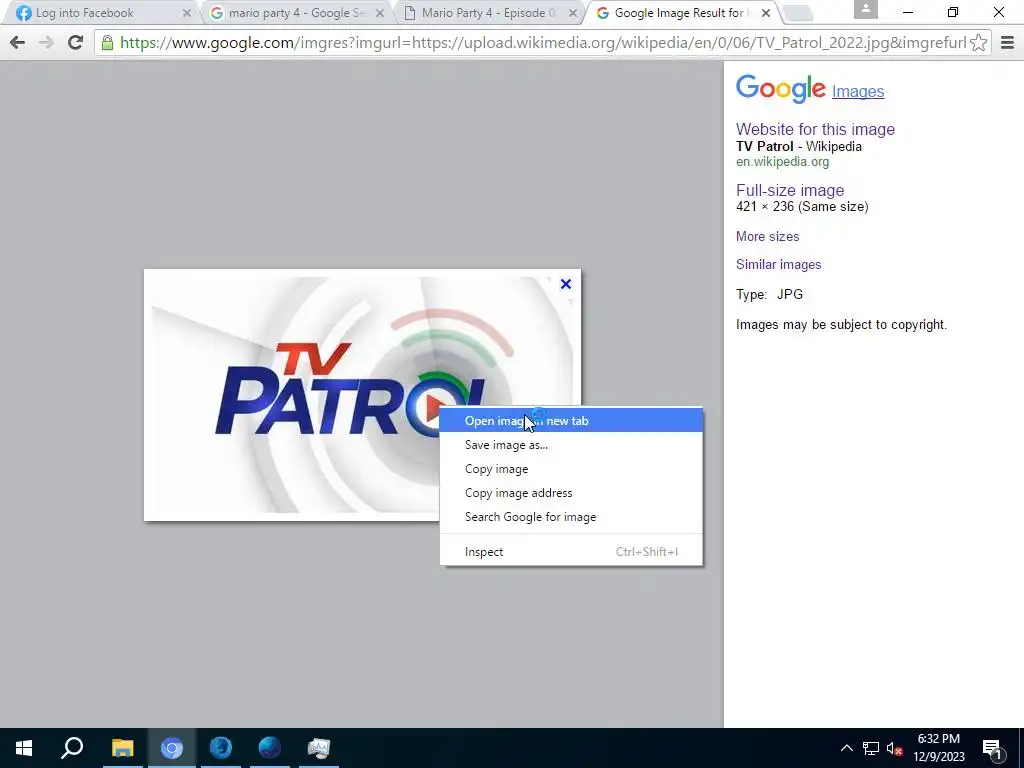Open the notification center icon
The image size is (1024, 768).
pyautogui.click(x=992, y=749)
